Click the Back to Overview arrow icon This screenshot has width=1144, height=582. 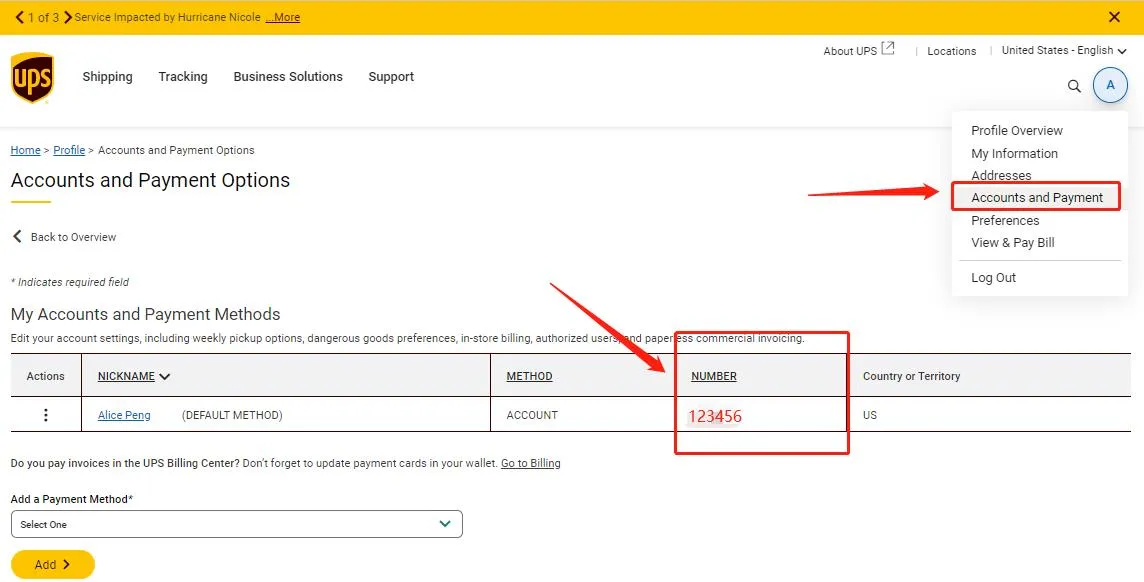point(18,236)
